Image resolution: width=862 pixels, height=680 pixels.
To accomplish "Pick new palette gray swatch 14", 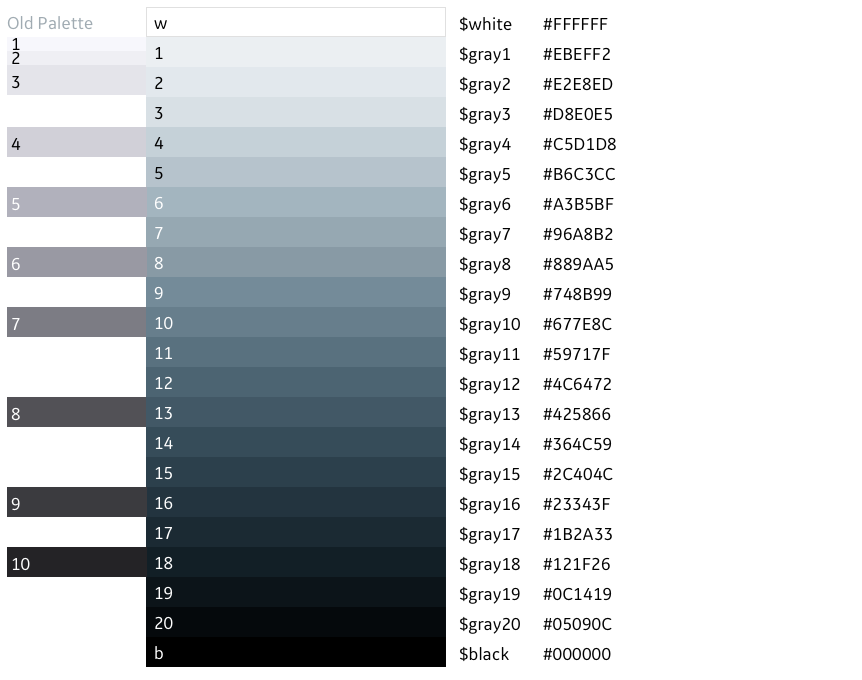I will (296, 442).
